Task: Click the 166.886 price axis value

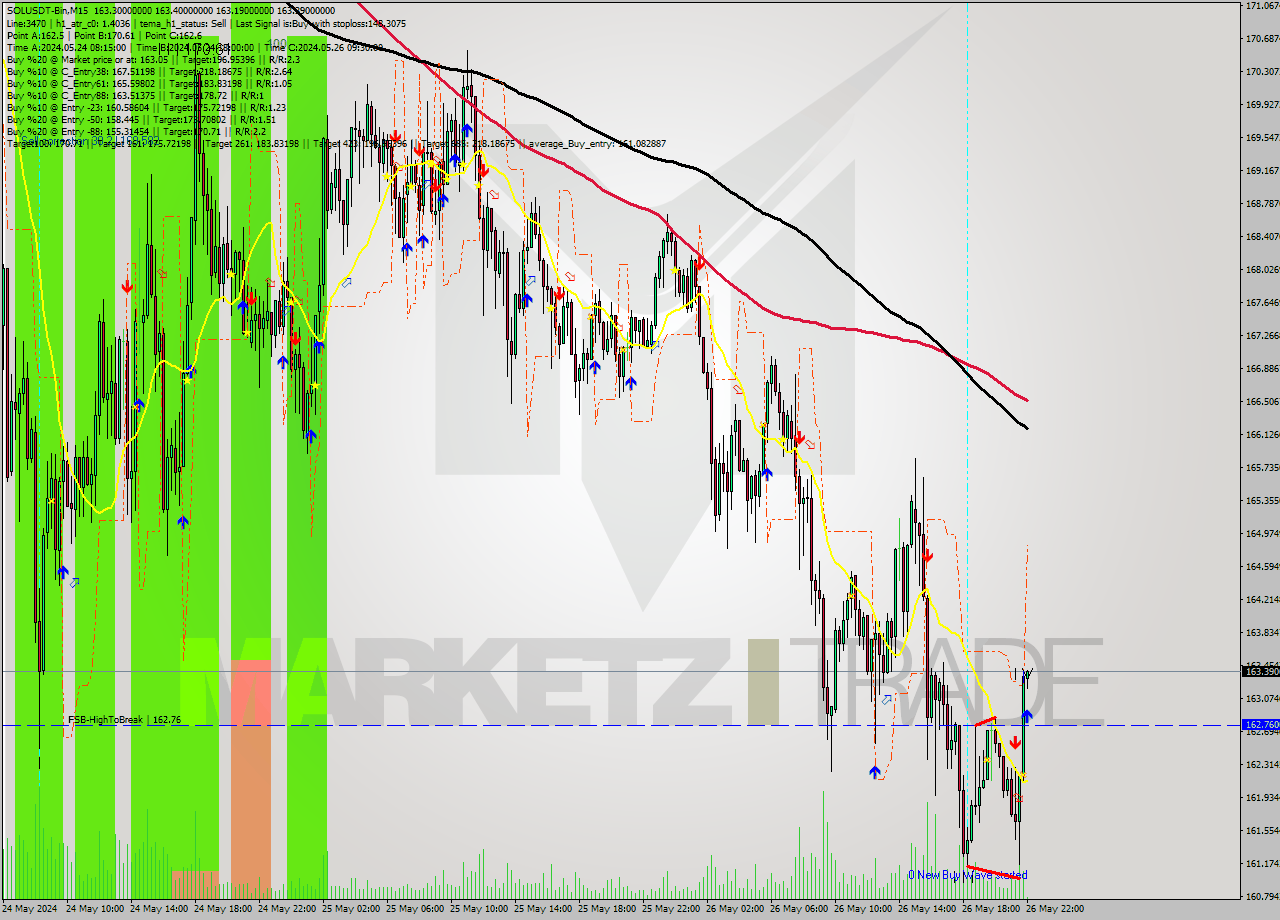Action: tap(1263, 369)
